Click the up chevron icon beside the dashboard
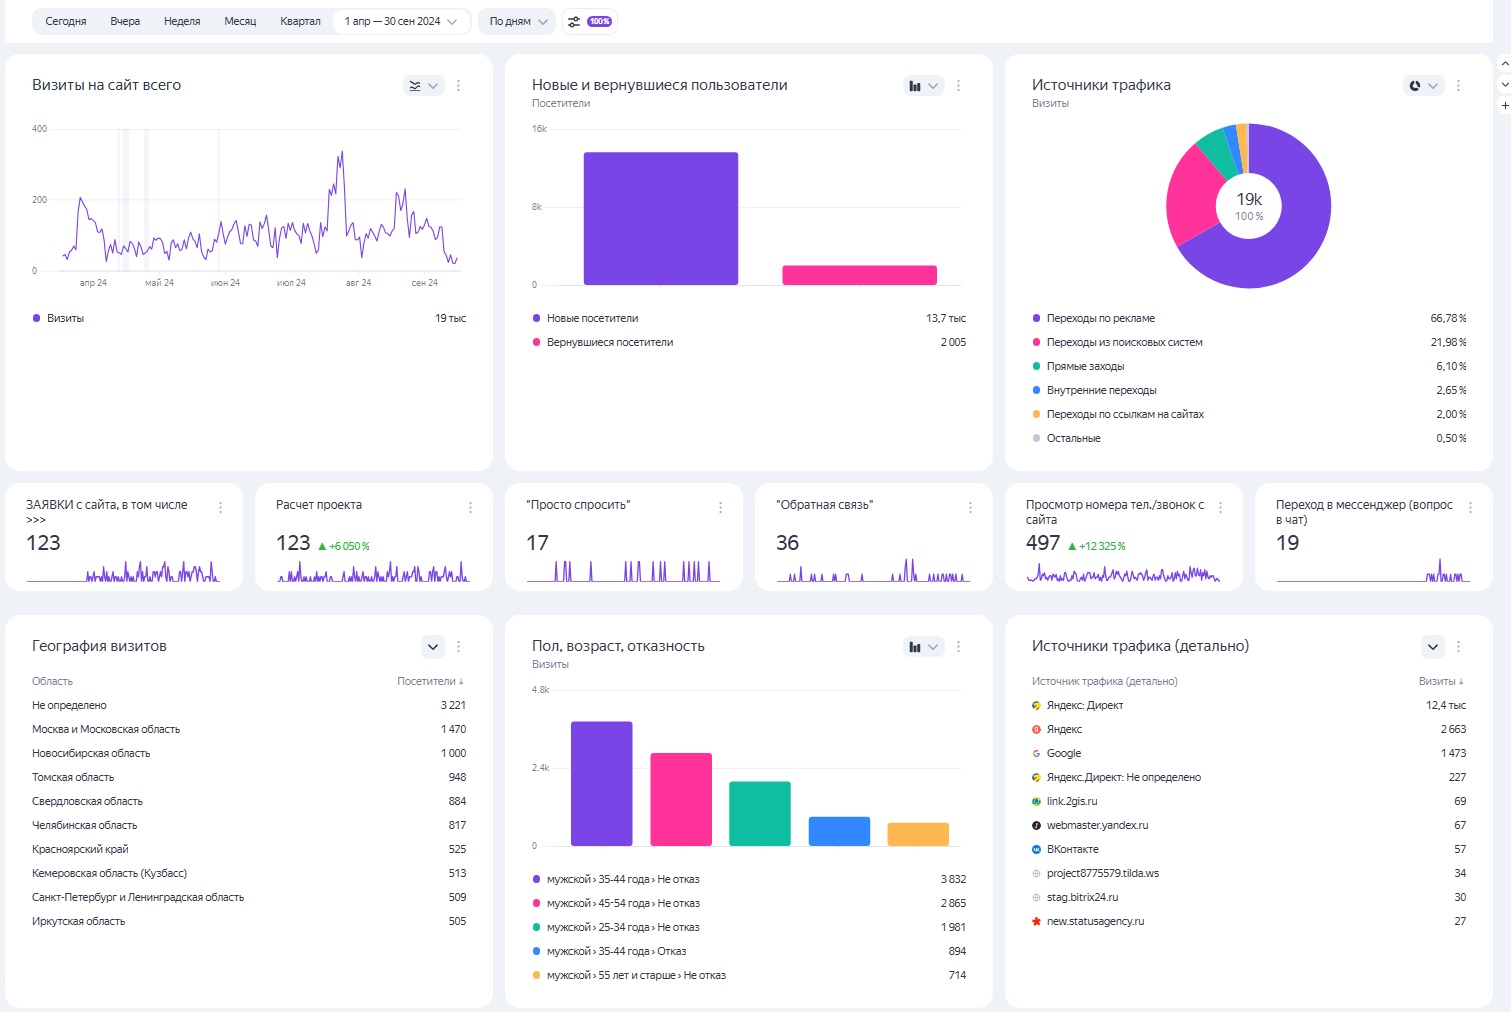The height and width of the screenshot is (1012, 1511). click(x=1505, y=64)
